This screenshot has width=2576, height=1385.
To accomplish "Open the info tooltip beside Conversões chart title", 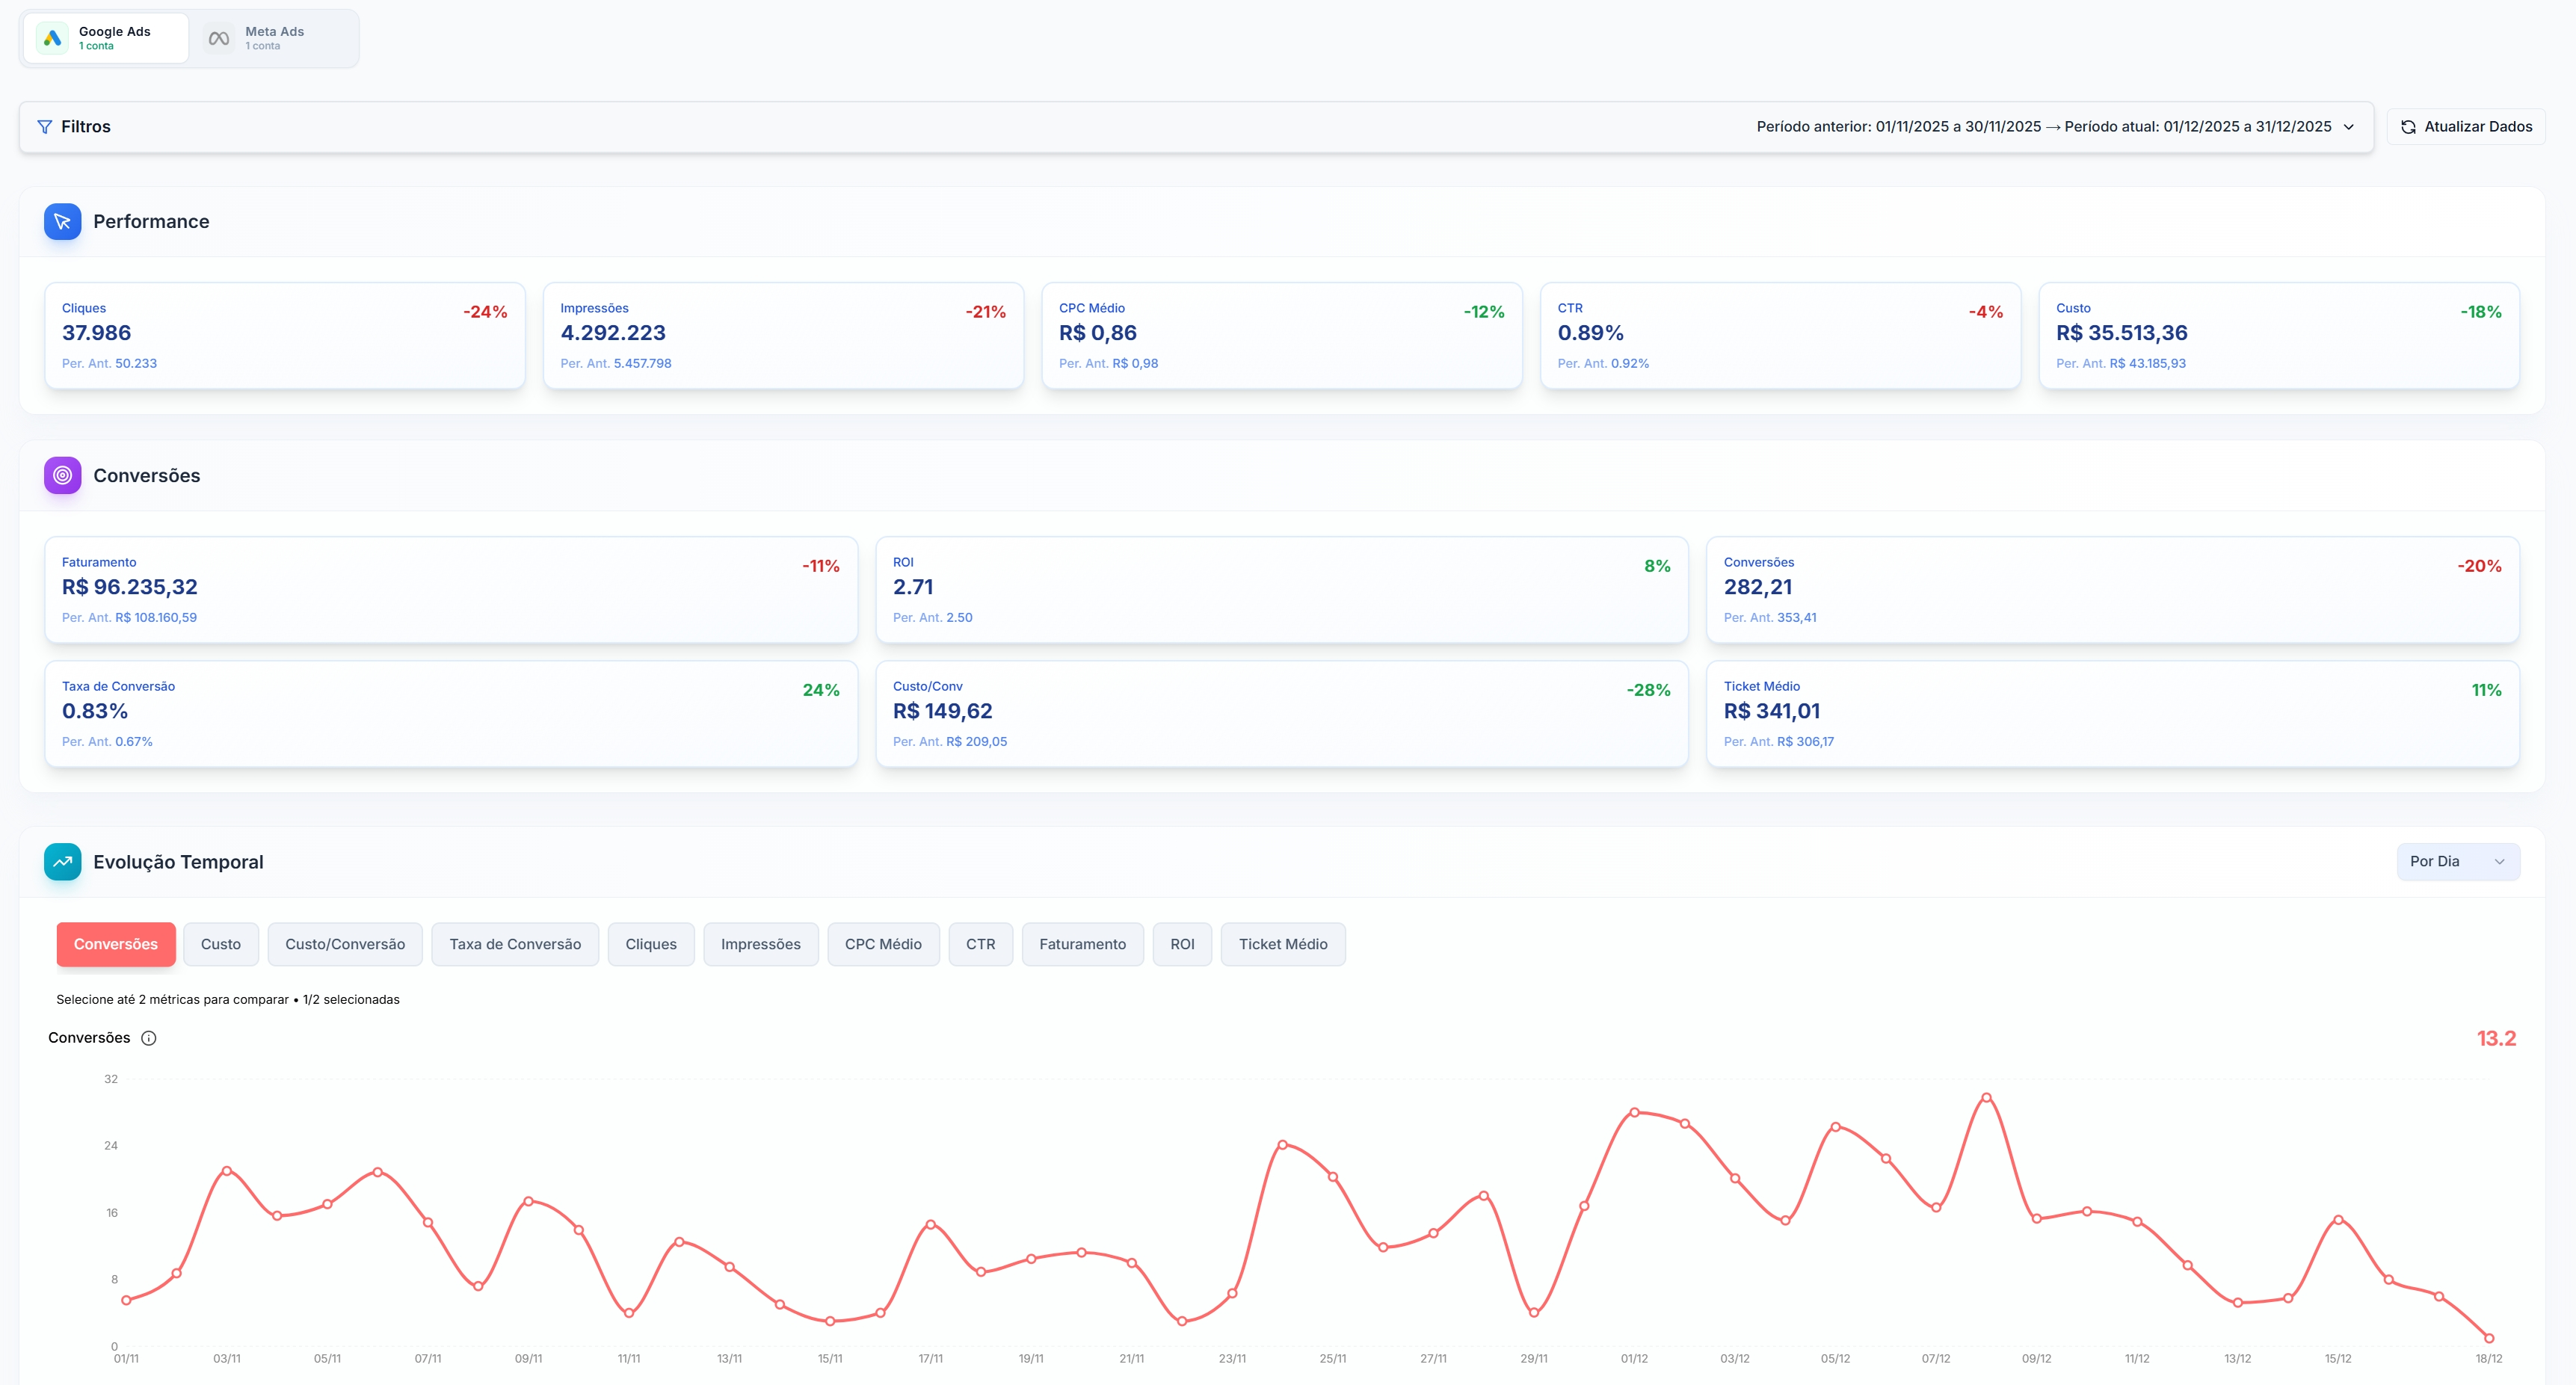I will pos(149,1038).
